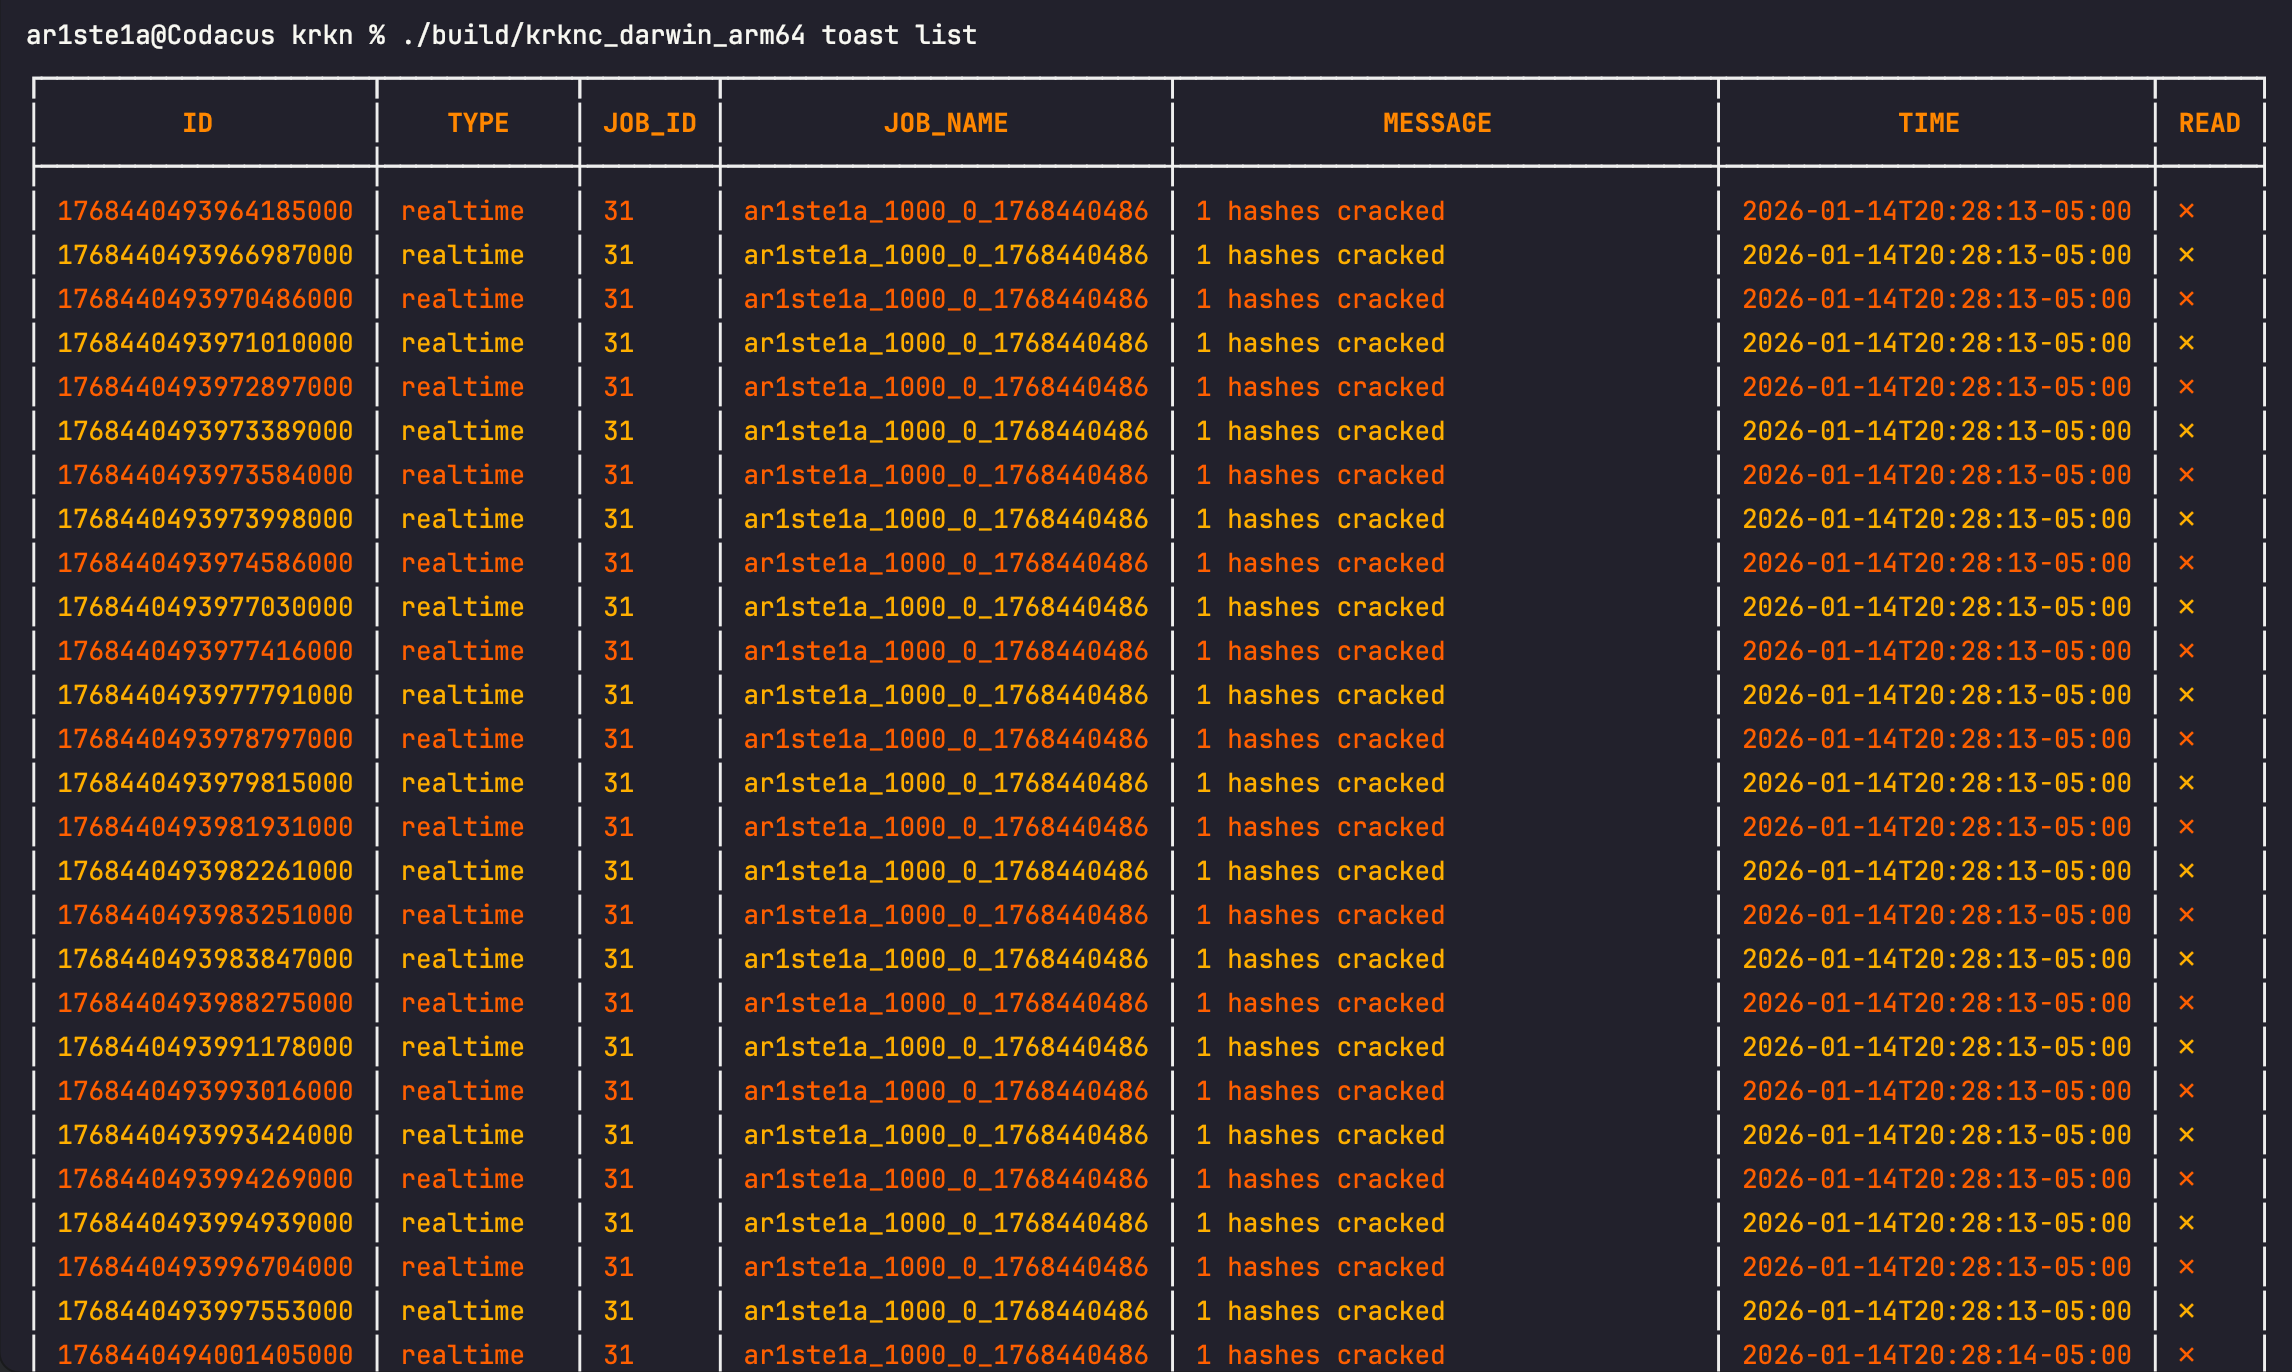Click the krknc_darwin_arm64 toast list command text
The height and width of the screenshot is (1372, 2292).
(689, 35)
